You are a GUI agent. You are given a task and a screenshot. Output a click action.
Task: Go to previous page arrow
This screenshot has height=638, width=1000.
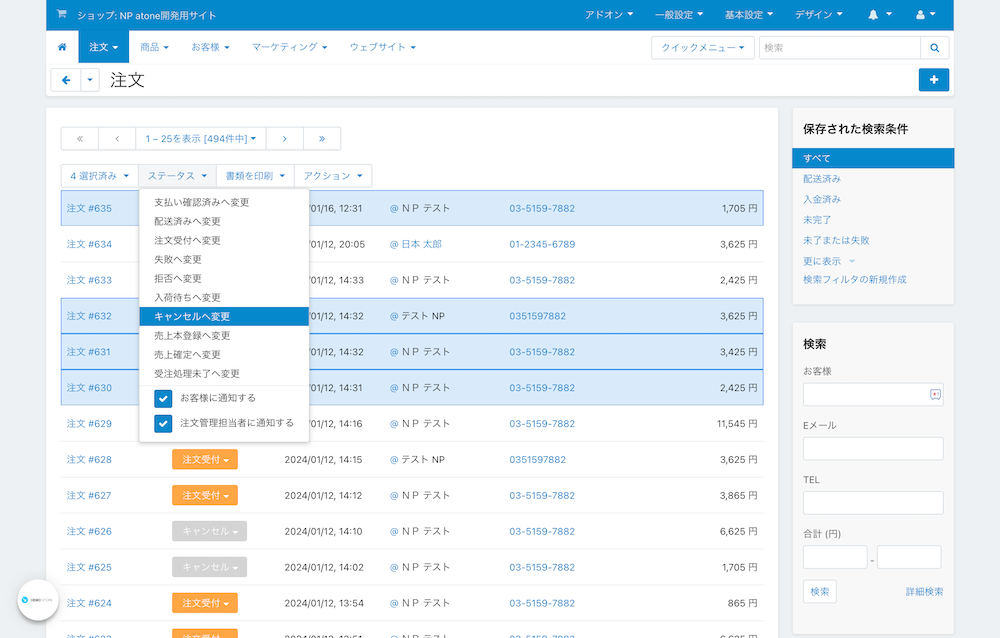coord(117,138)
